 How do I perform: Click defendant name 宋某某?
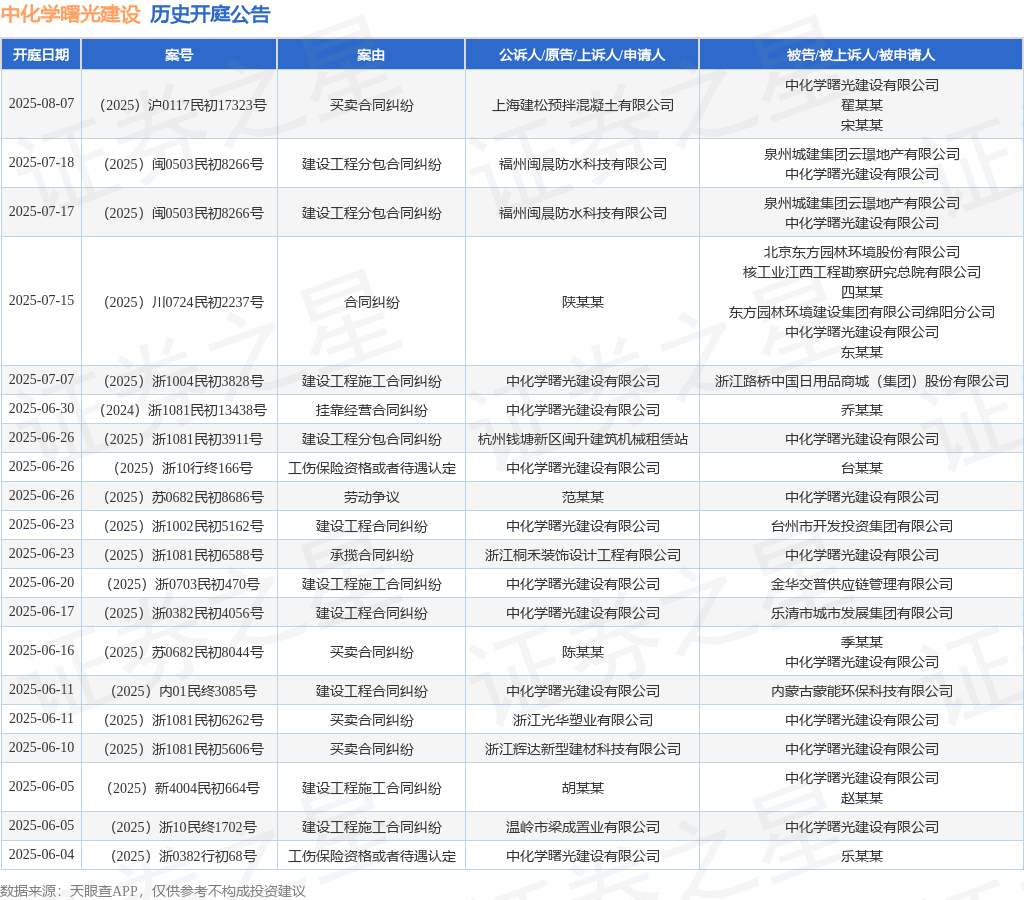pyautogui.click(x=861, y=125)
